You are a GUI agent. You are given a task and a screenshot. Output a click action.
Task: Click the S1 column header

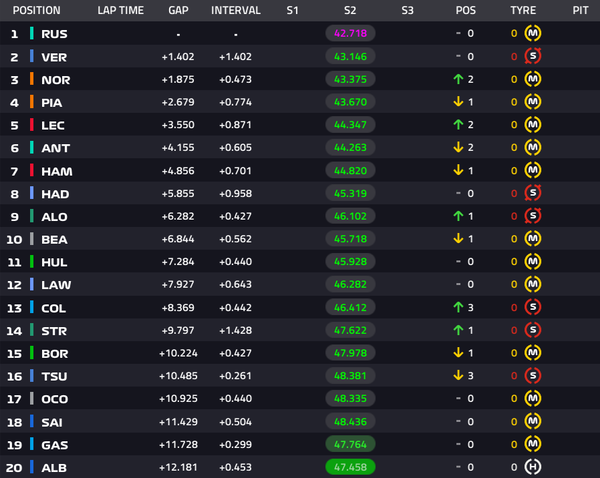[293, 10]
